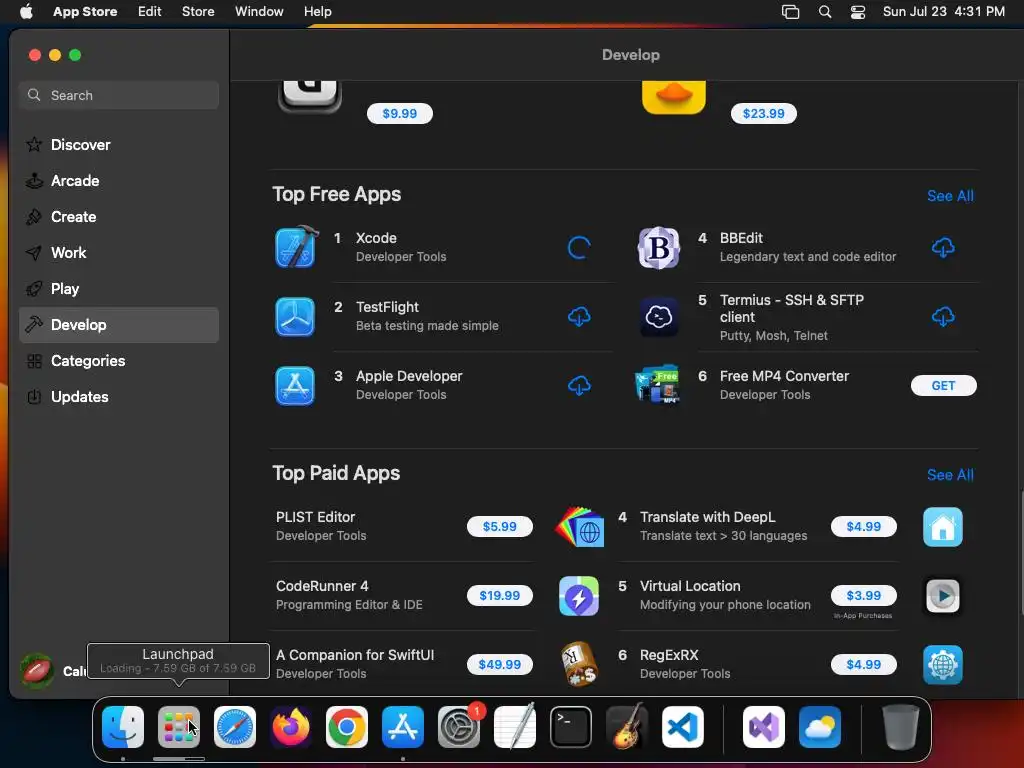This screenshot has height=768, width=1024.
Task: Open Finder from the Dock
Action: [x=123, y=727]
